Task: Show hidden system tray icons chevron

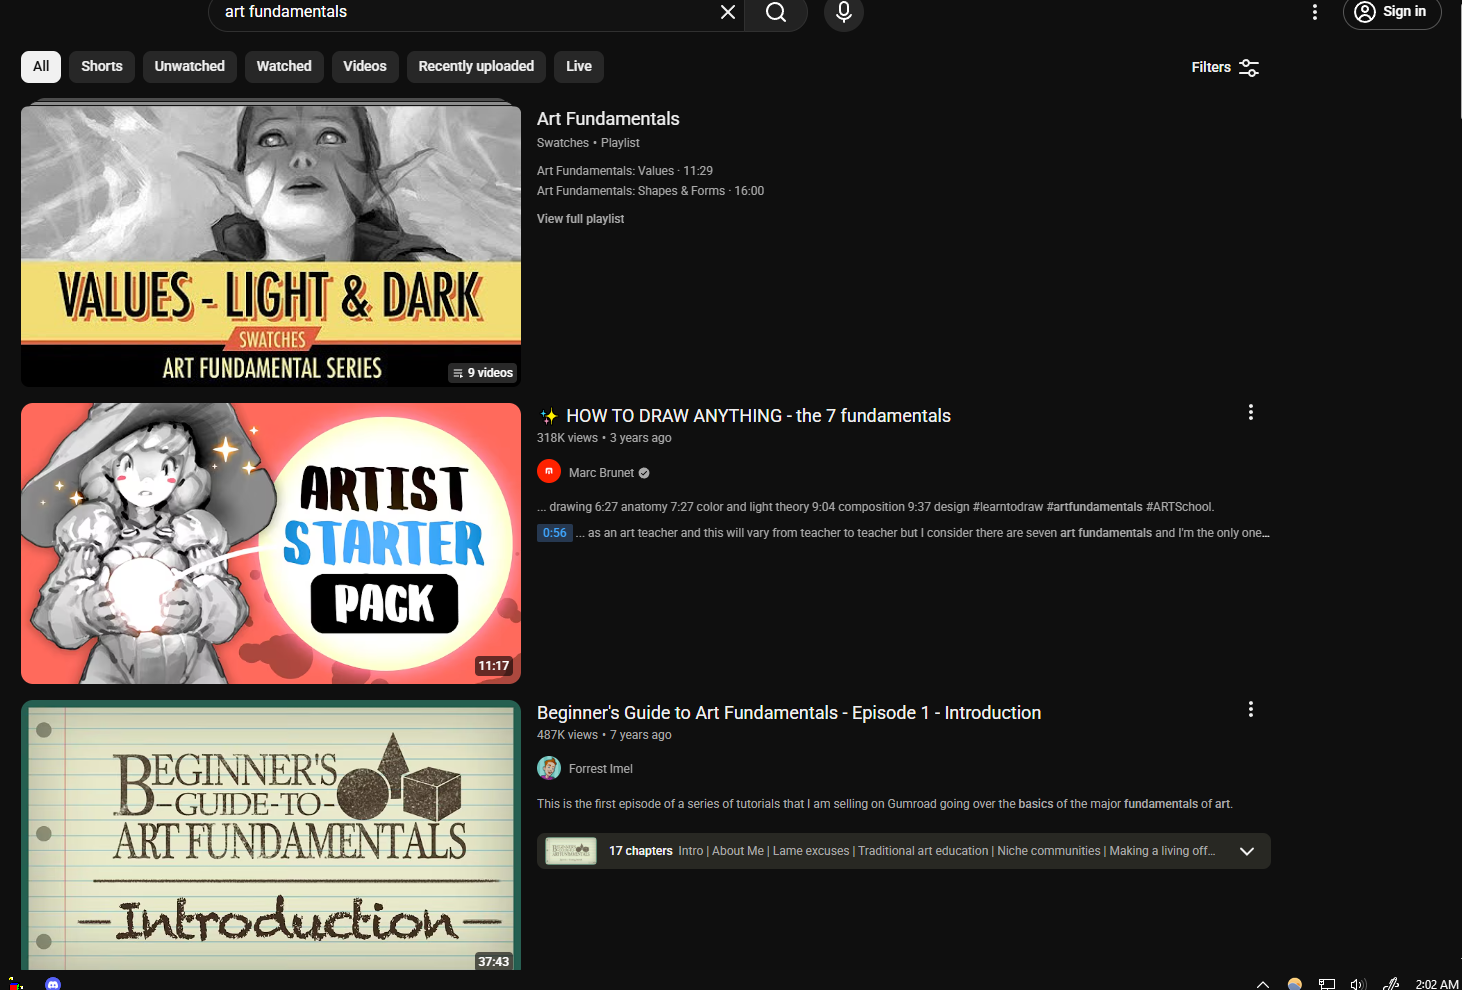Action: click(x=1263, y=984)
